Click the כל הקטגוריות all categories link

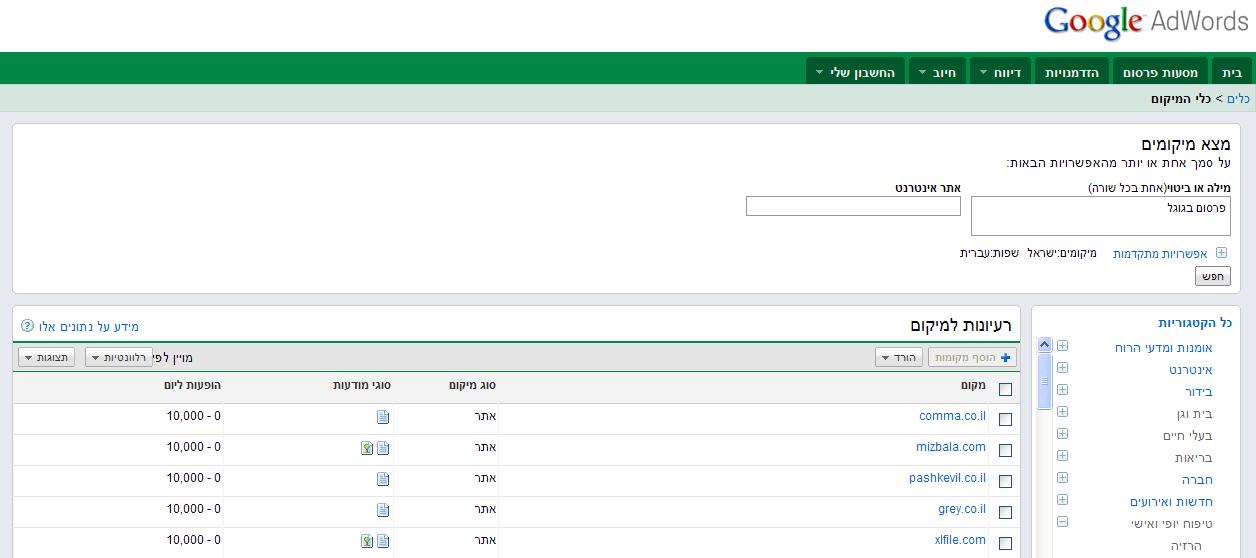coord(1195,323)
